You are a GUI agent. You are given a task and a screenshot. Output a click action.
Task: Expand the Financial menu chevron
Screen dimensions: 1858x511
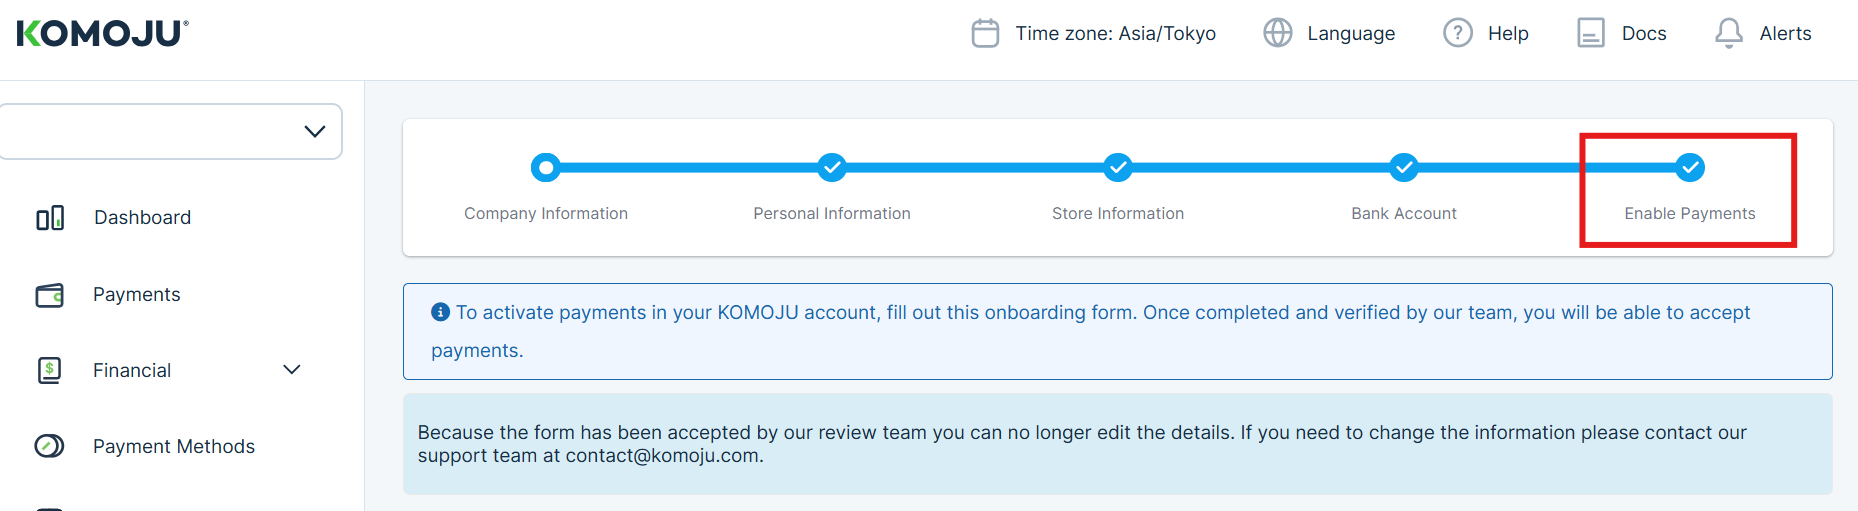click(x=292, y=370)
